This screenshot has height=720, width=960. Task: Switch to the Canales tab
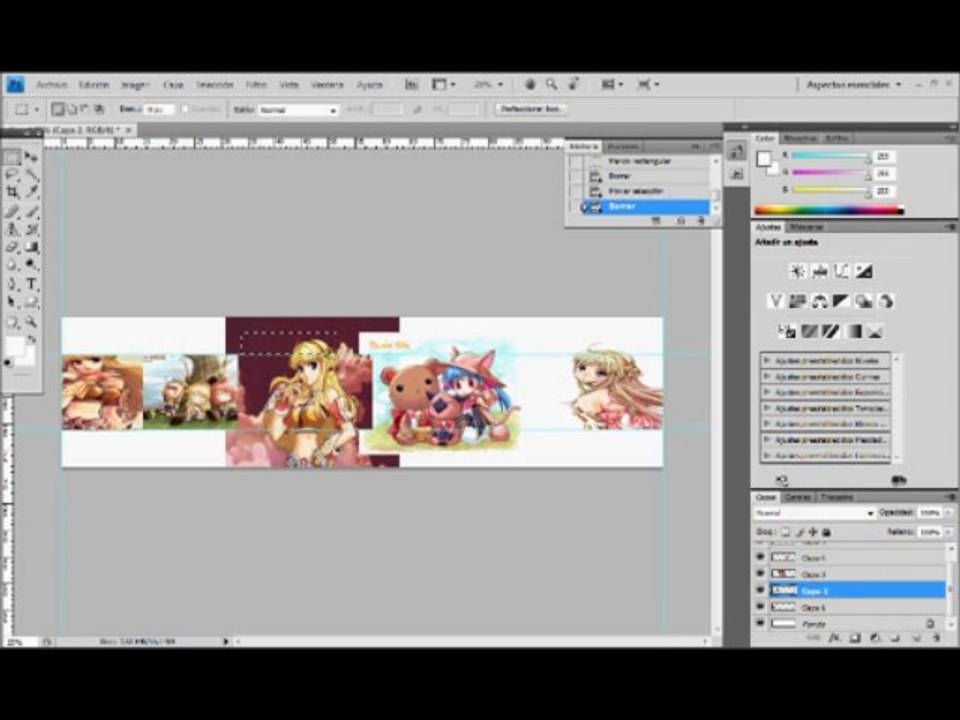coord(798,497)
